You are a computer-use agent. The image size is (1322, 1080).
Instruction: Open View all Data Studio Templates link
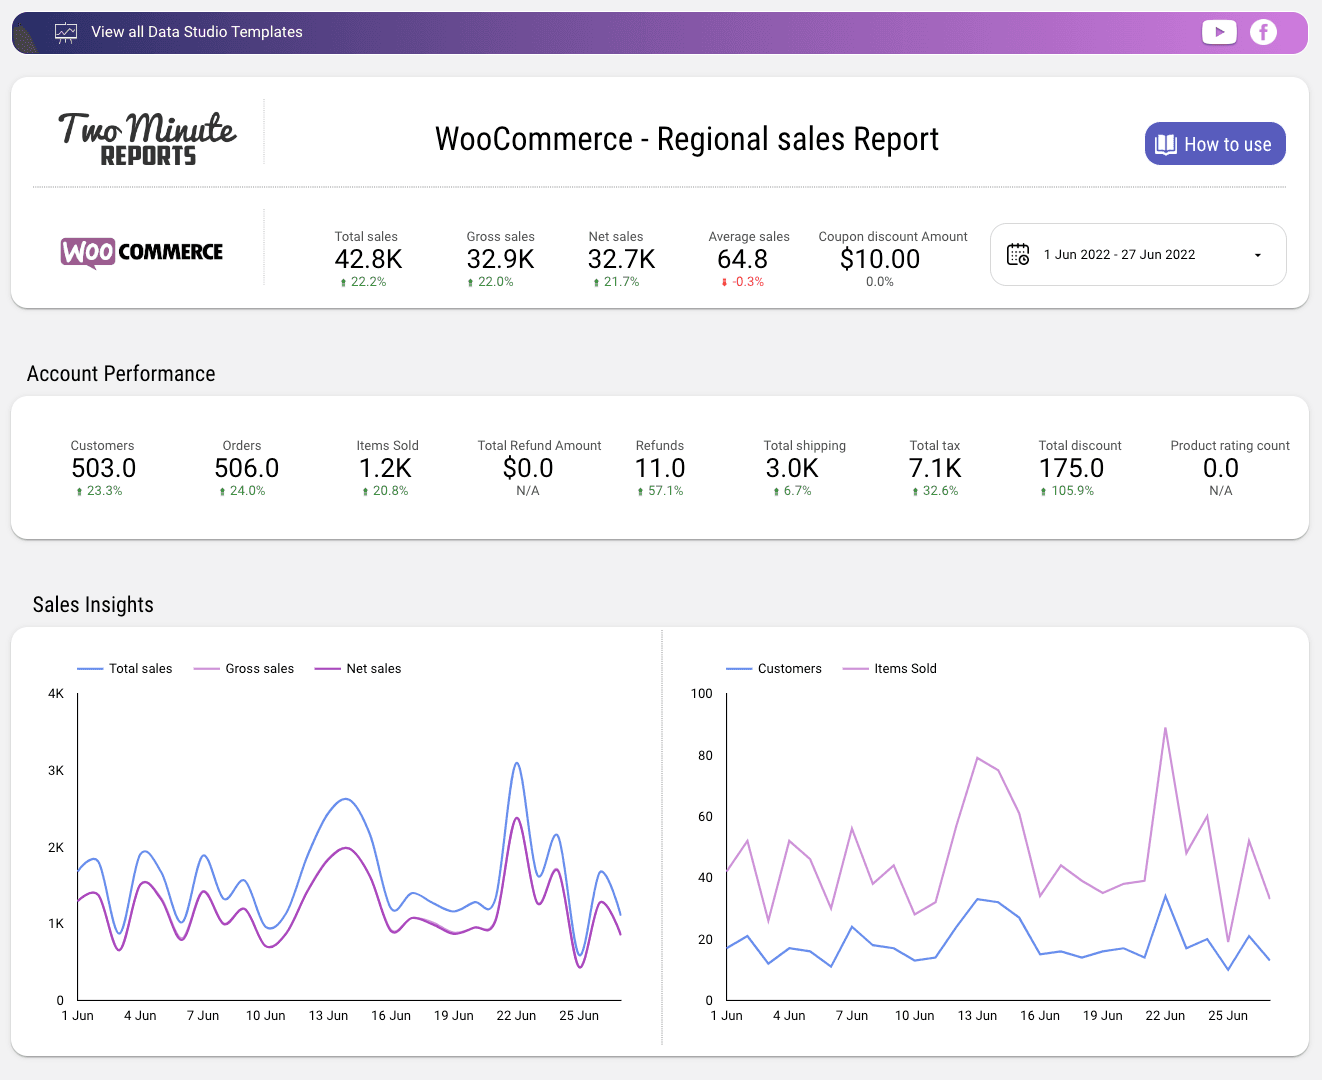[x=197, y=32]
